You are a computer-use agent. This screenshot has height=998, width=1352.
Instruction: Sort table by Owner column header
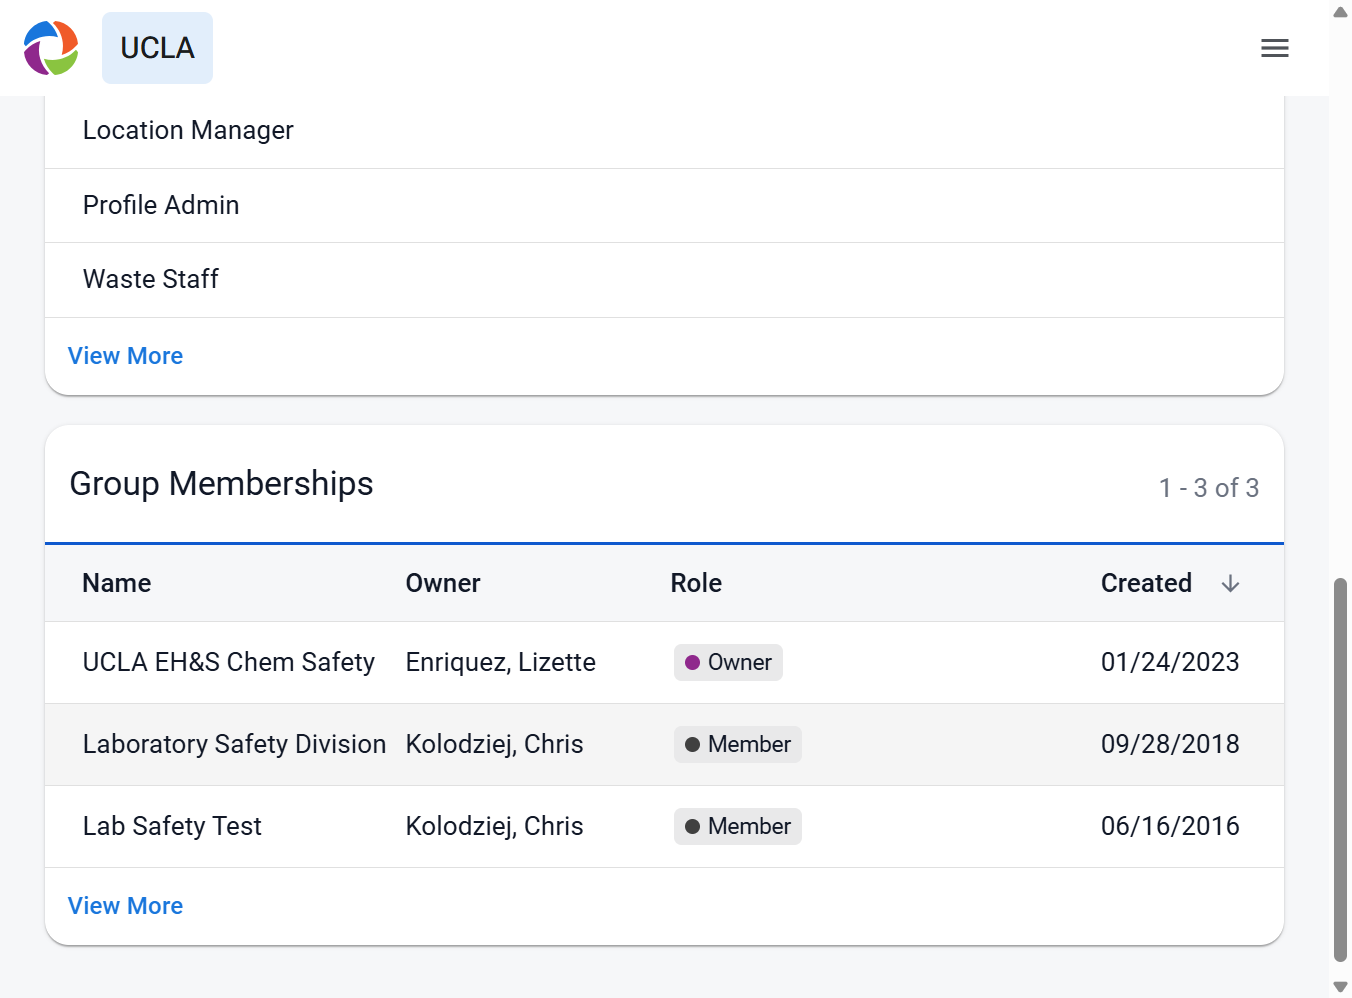(x=443, y=583)
